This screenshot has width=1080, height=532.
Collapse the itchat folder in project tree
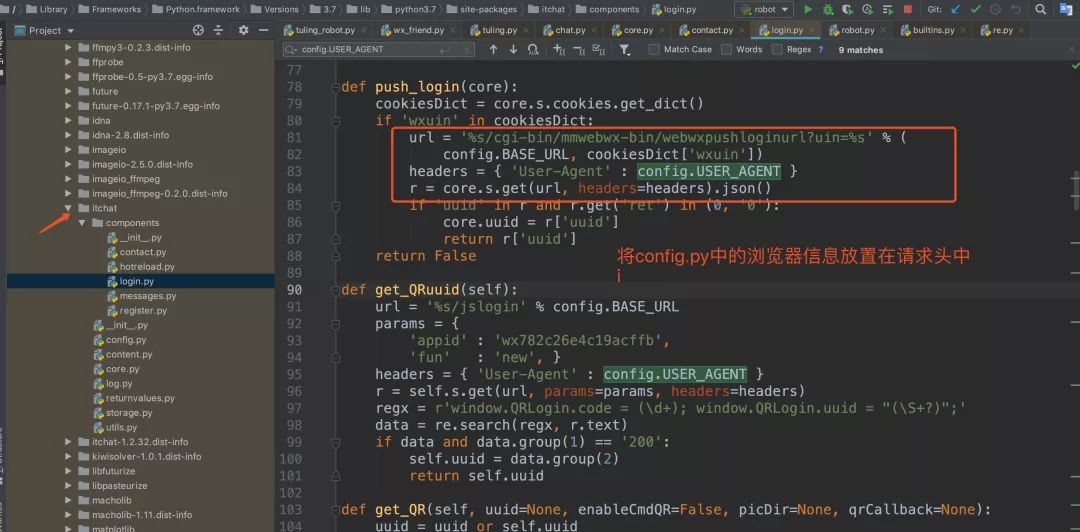(68, 208)
